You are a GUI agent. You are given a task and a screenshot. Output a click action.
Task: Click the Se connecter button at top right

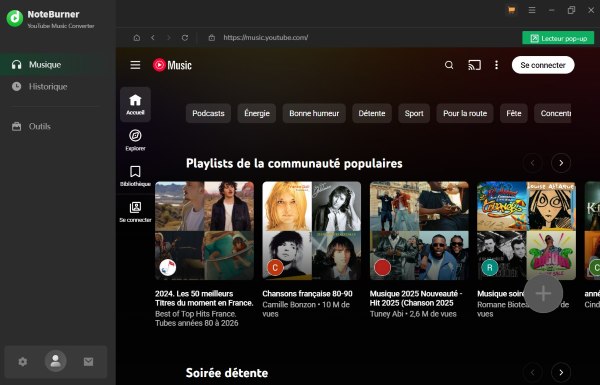pos(543,65)
